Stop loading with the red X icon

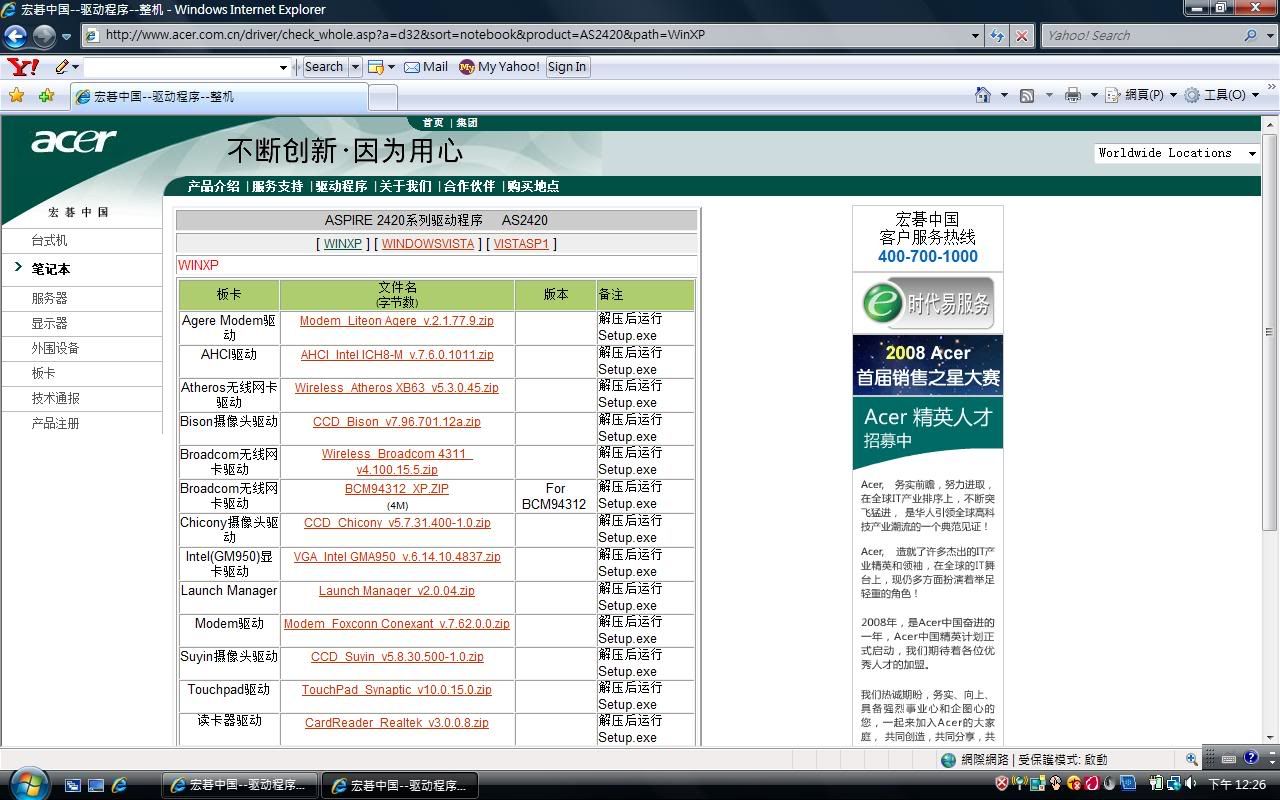tap(1022, 35)
